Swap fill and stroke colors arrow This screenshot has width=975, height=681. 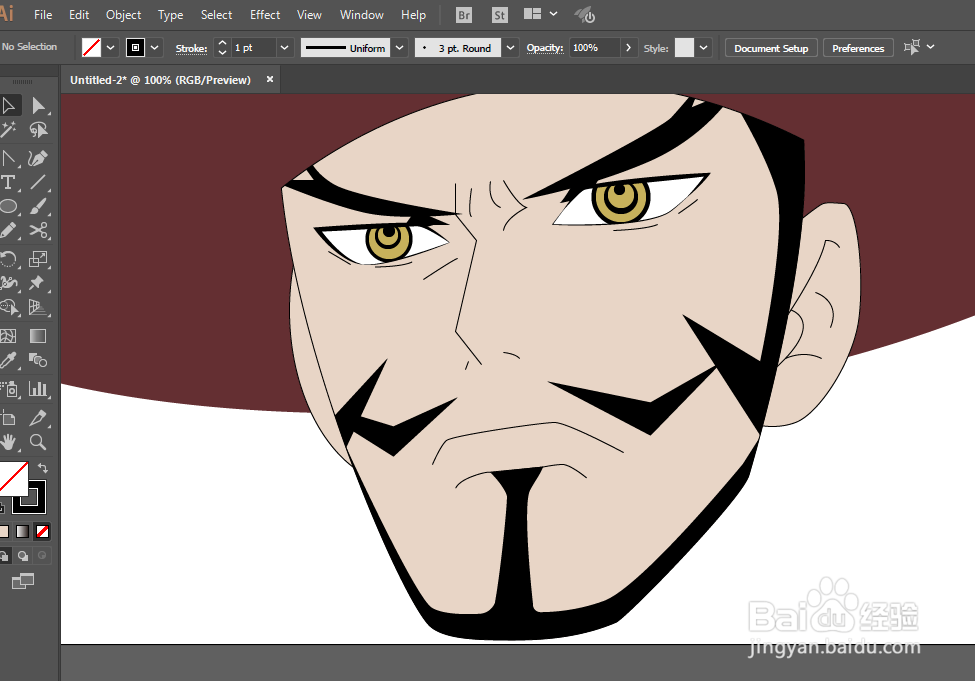[x=43, y=468]
